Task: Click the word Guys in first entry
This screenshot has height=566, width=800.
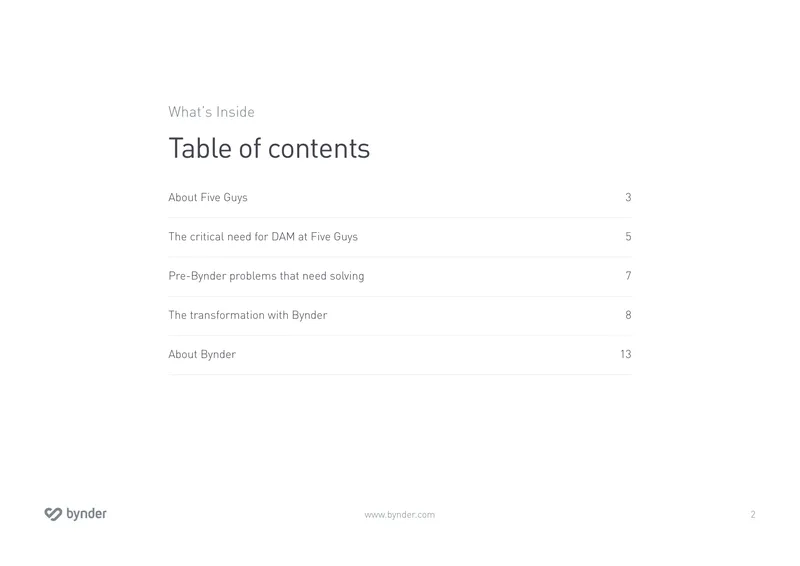Action: (x=235, y=198)
